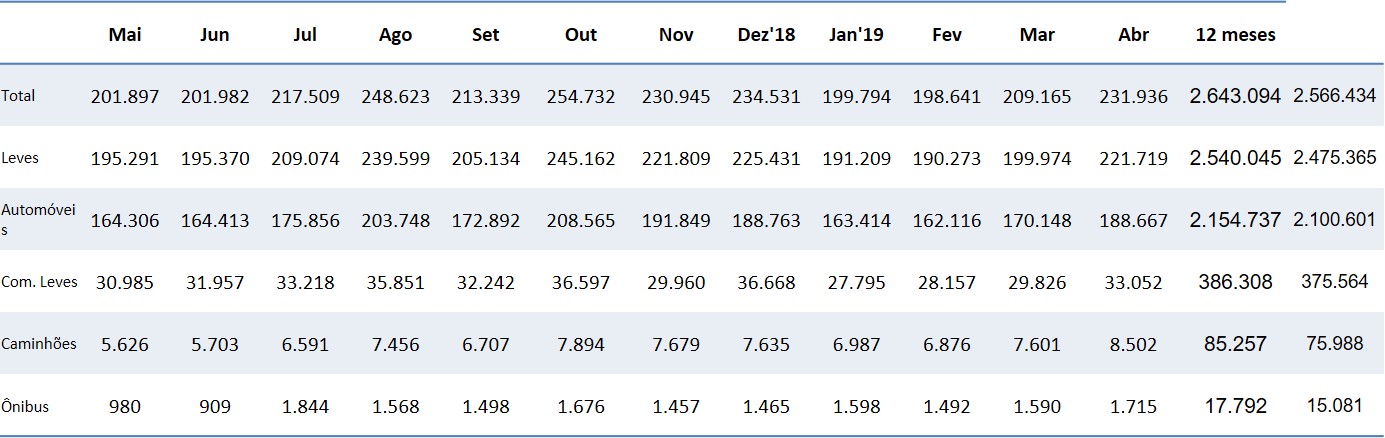Click Com. Leves Abr value 33.052
1385x438 pixels.
pos(1134,283)
